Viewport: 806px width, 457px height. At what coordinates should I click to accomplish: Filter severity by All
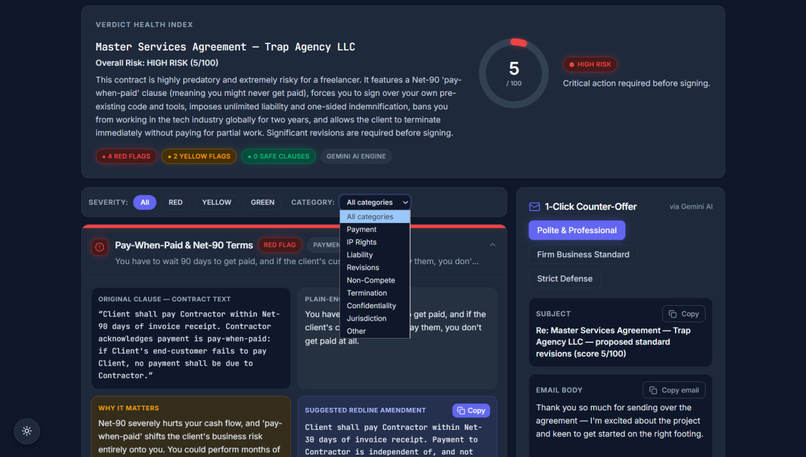pyautogui.click(x=144, y=203)
